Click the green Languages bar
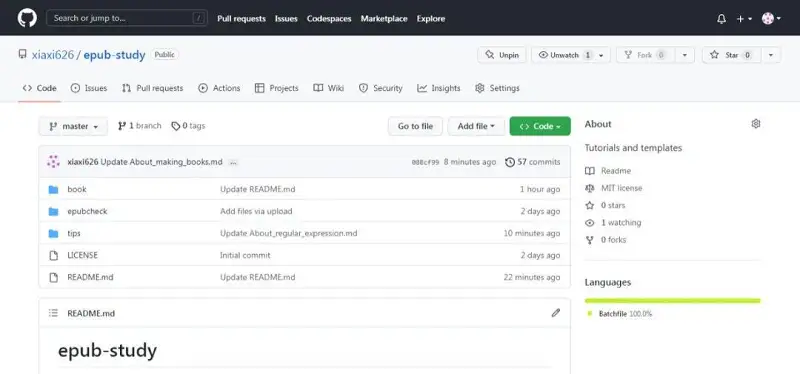Image resolution: width=800 pixels, height=374 pixels. 672,301
